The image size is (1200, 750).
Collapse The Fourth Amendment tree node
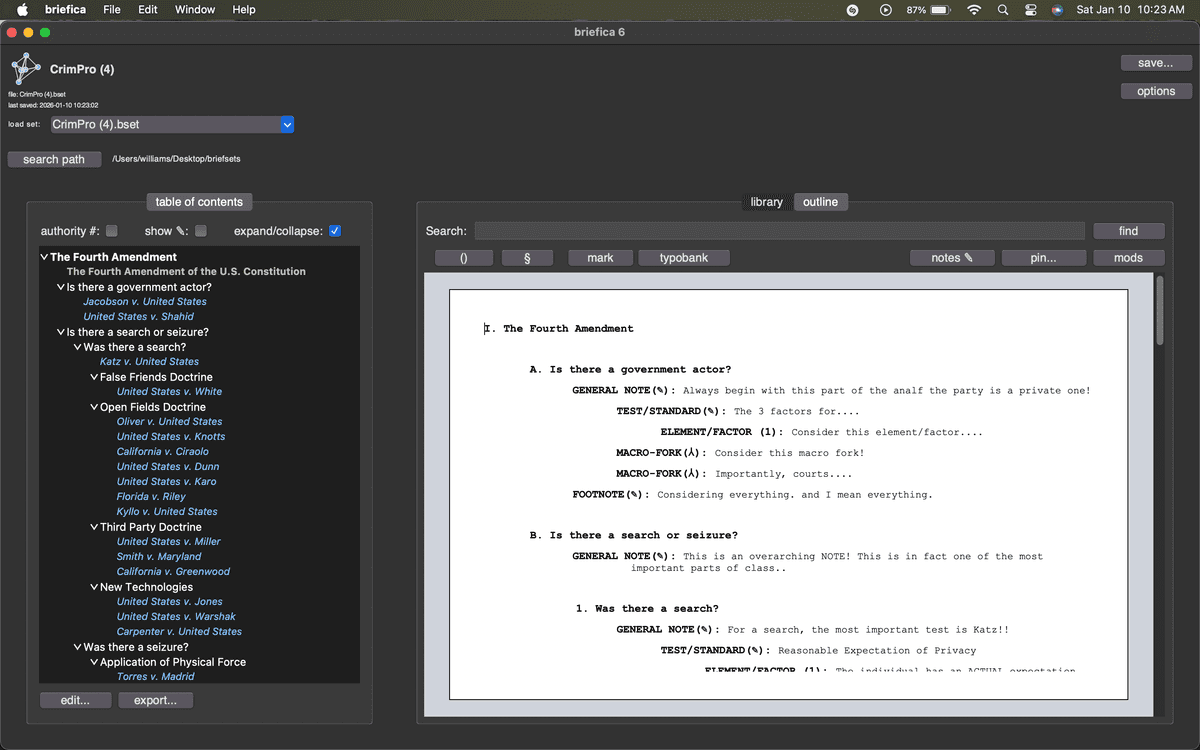[x=43, y=256]
